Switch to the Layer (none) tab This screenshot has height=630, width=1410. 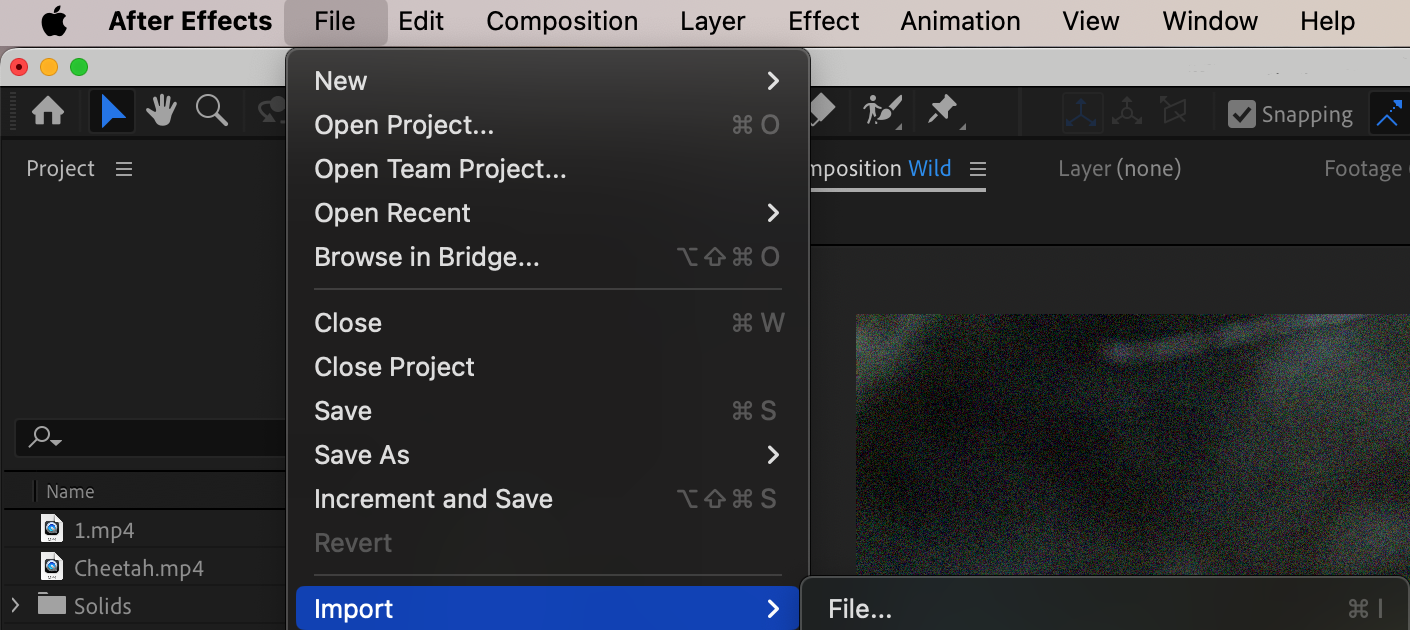coord(1119,169)
